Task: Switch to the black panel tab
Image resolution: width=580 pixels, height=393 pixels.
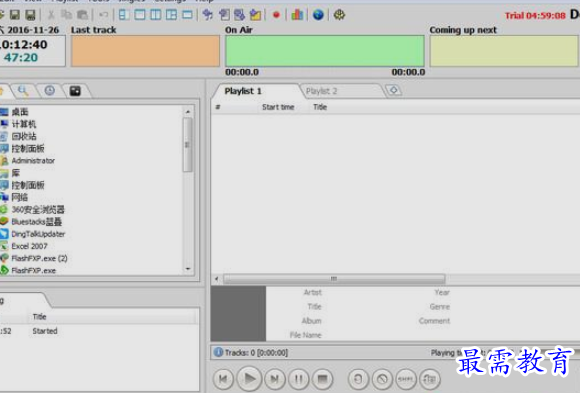Action: click(75, 91)
